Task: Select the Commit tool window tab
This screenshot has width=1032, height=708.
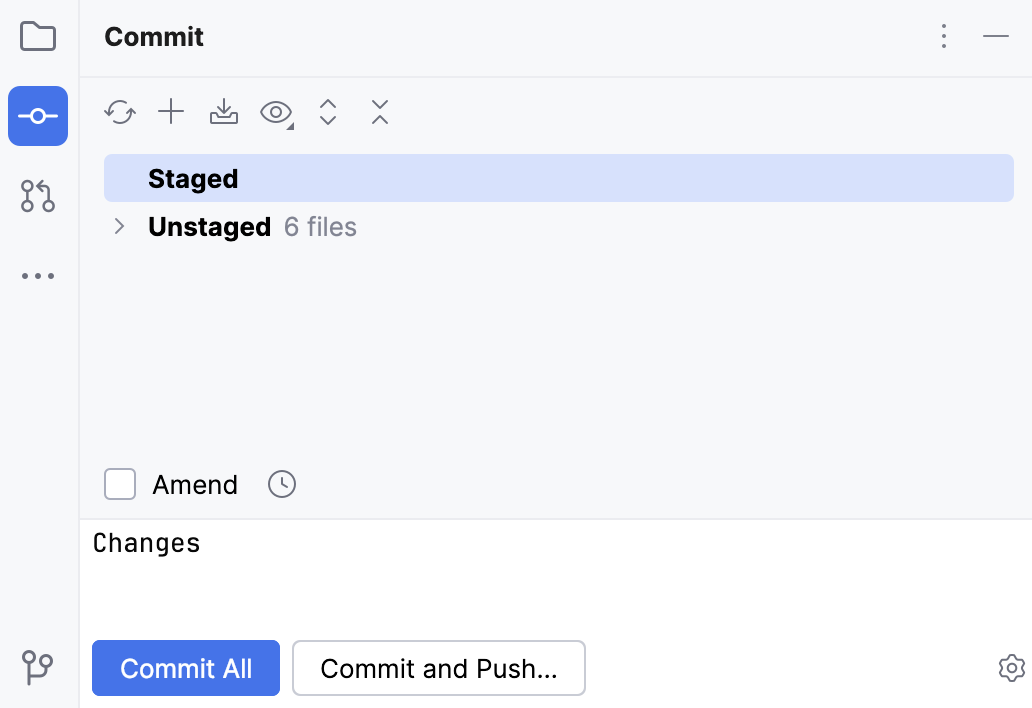Action: coord(38,116)
